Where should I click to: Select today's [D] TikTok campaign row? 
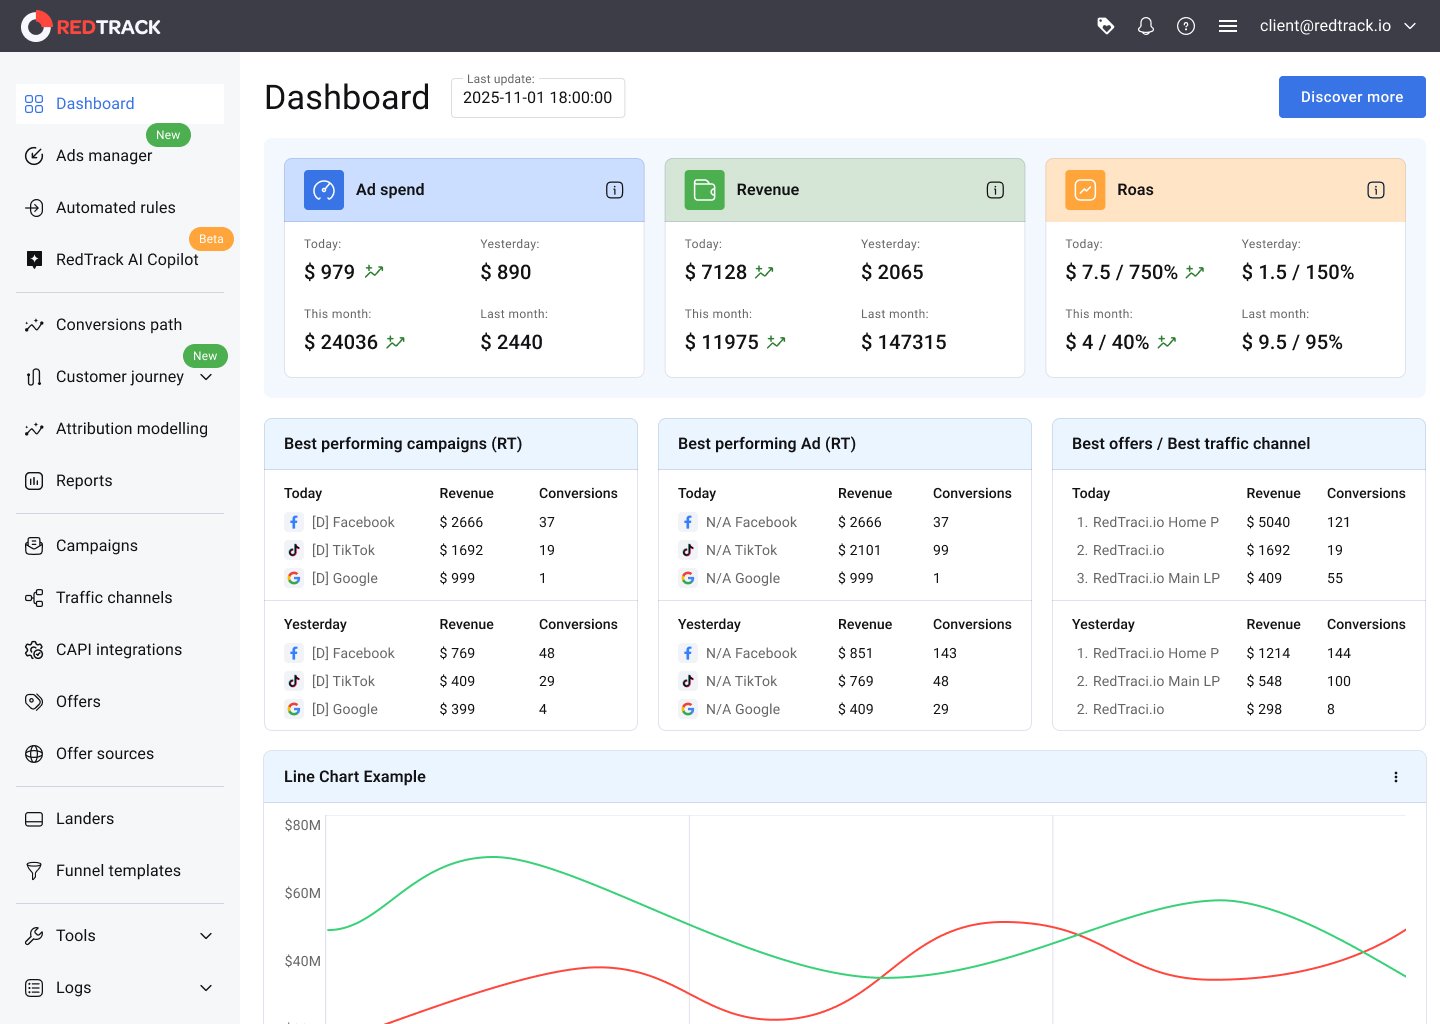tap(451, 550)
